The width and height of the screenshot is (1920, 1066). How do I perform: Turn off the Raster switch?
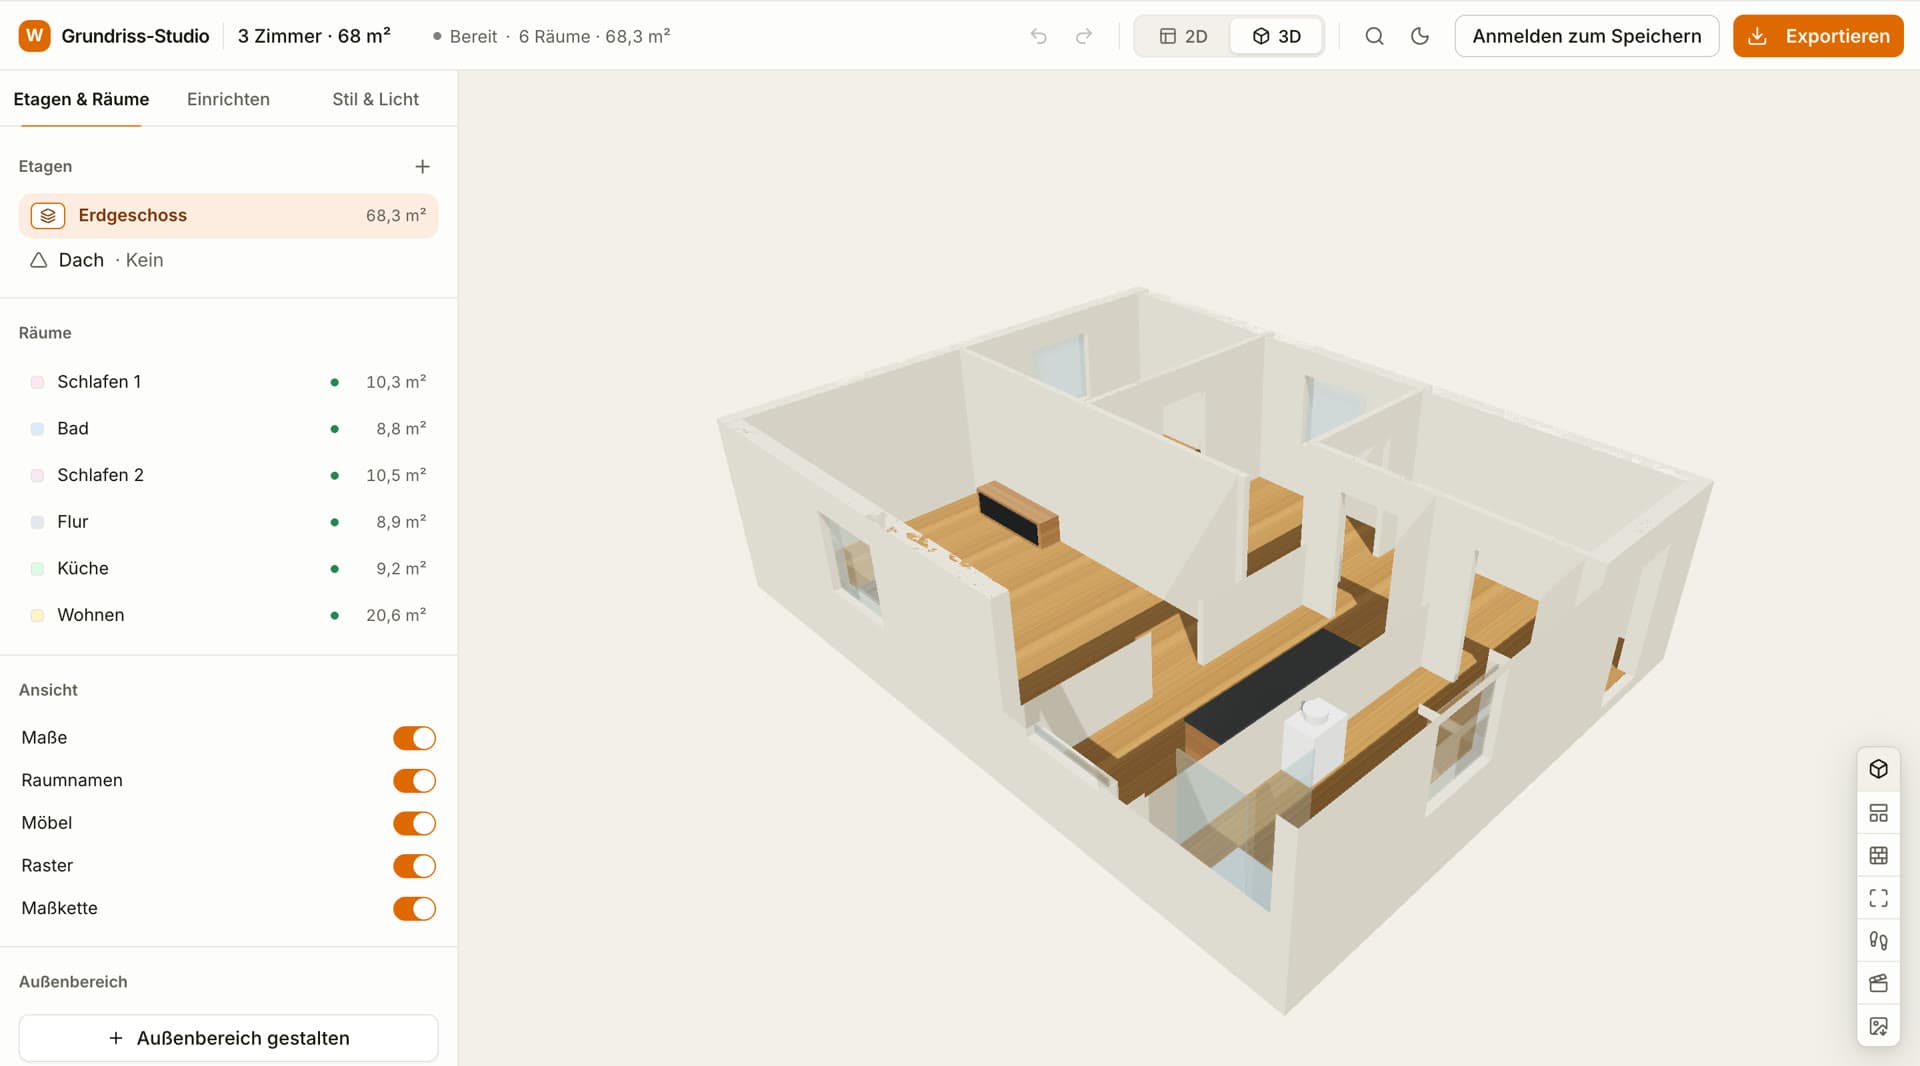pos(414,866)
